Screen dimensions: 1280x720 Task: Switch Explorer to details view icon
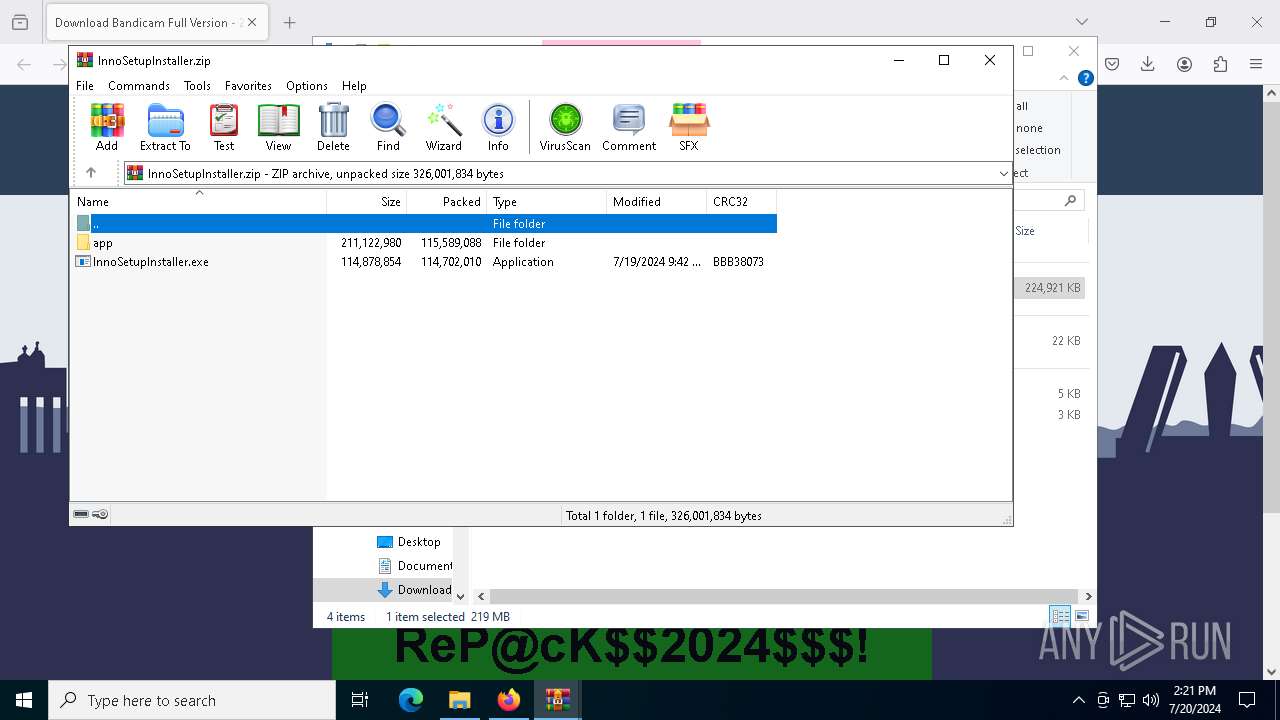[x=1060, y=616]
